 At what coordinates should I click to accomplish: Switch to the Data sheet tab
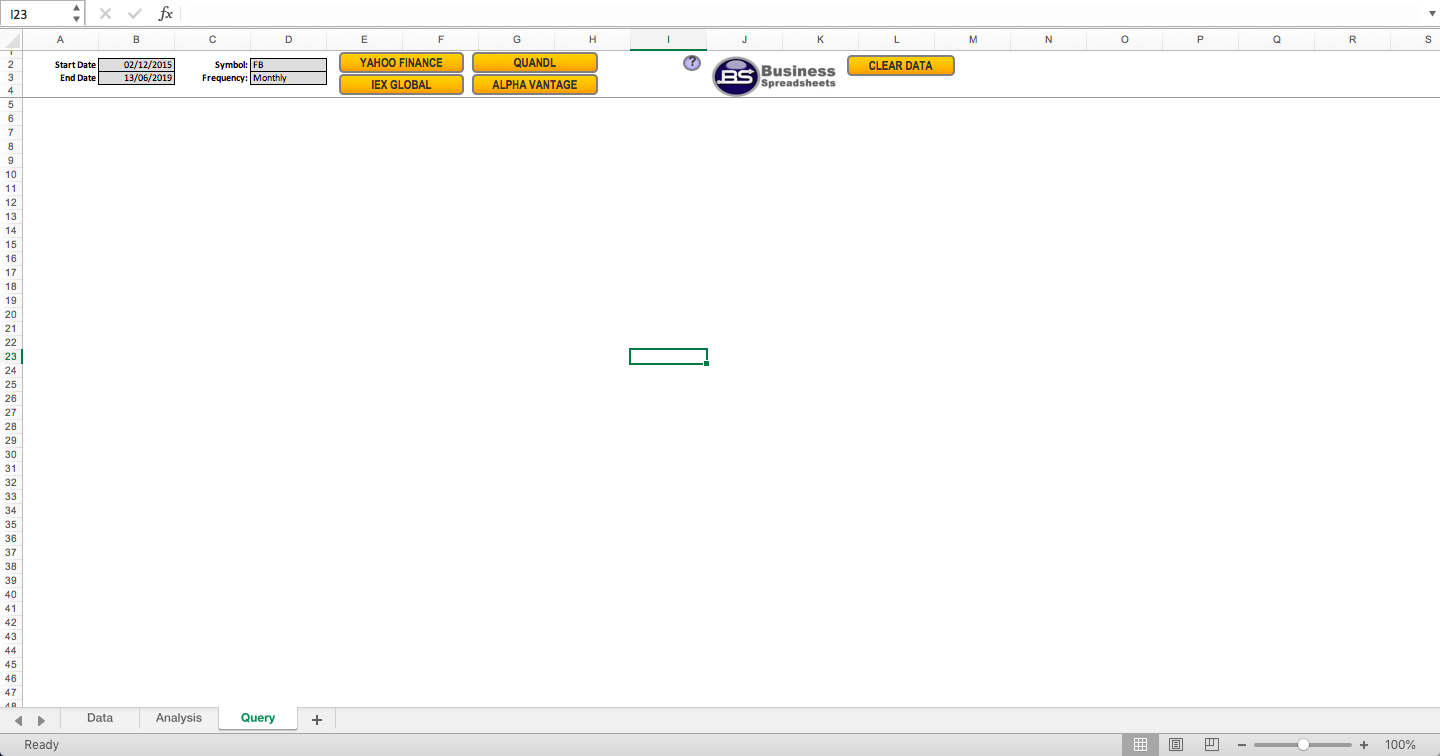point(100,718)
